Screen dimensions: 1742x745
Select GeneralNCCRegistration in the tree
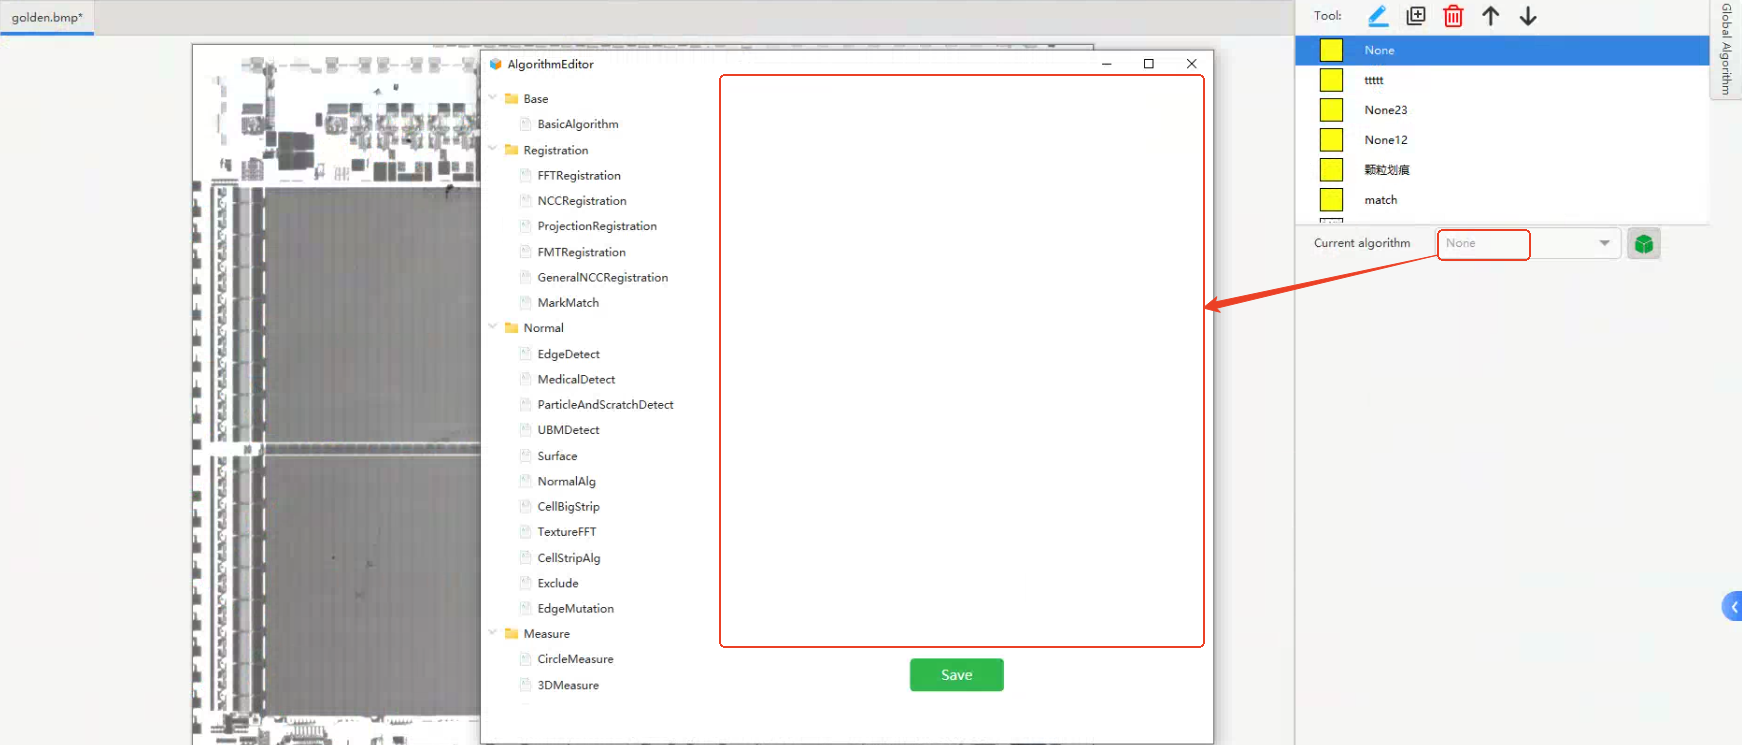[x=603, y=277]
